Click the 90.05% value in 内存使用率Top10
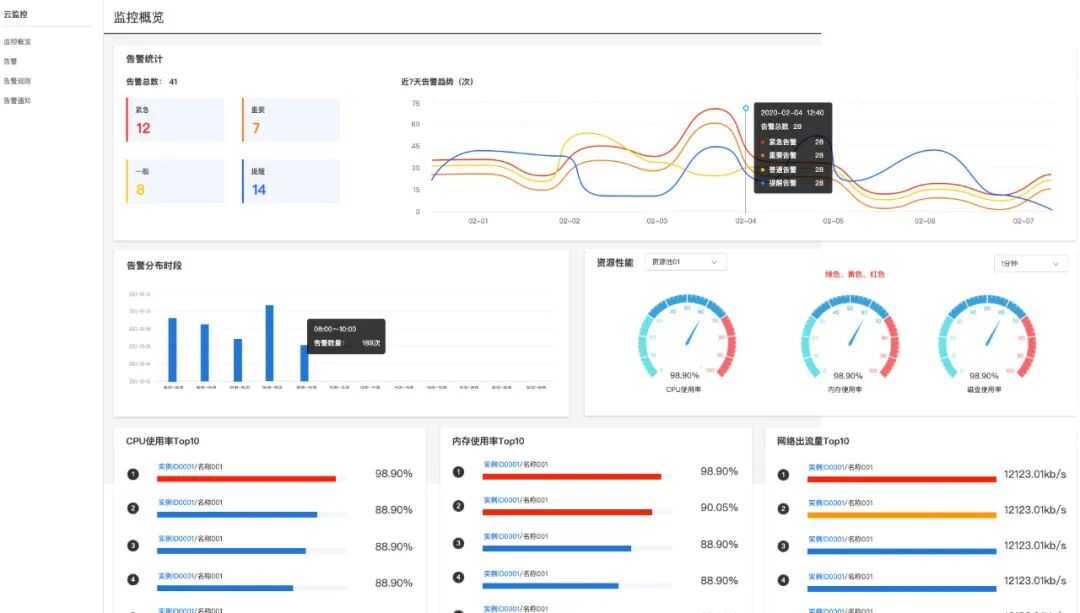Screen dimensions: 1080x613 719,508
